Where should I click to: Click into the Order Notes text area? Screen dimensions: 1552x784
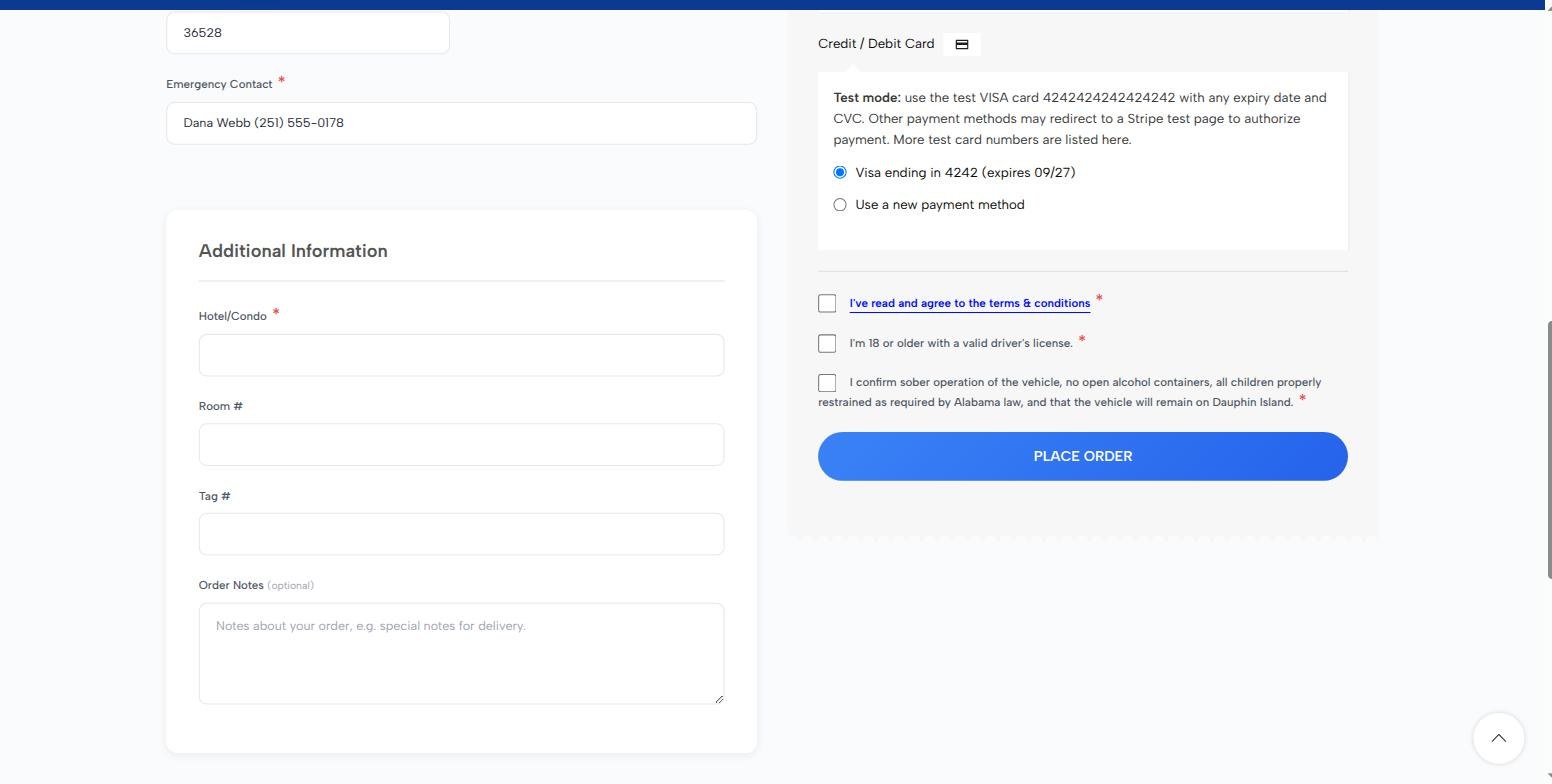click(461, 654)
